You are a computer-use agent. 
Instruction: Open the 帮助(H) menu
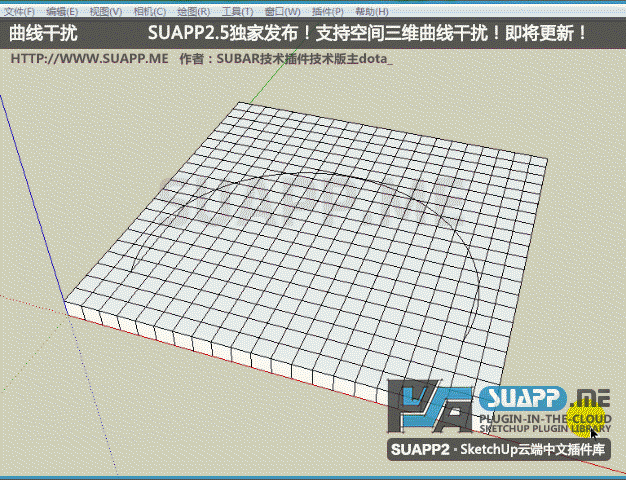pos(371,12)
